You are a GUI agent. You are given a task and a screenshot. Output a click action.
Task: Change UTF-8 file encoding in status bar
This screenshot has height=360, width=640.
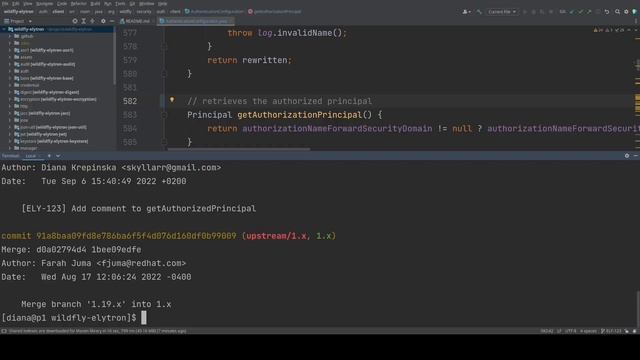click(x=571, y=331)
